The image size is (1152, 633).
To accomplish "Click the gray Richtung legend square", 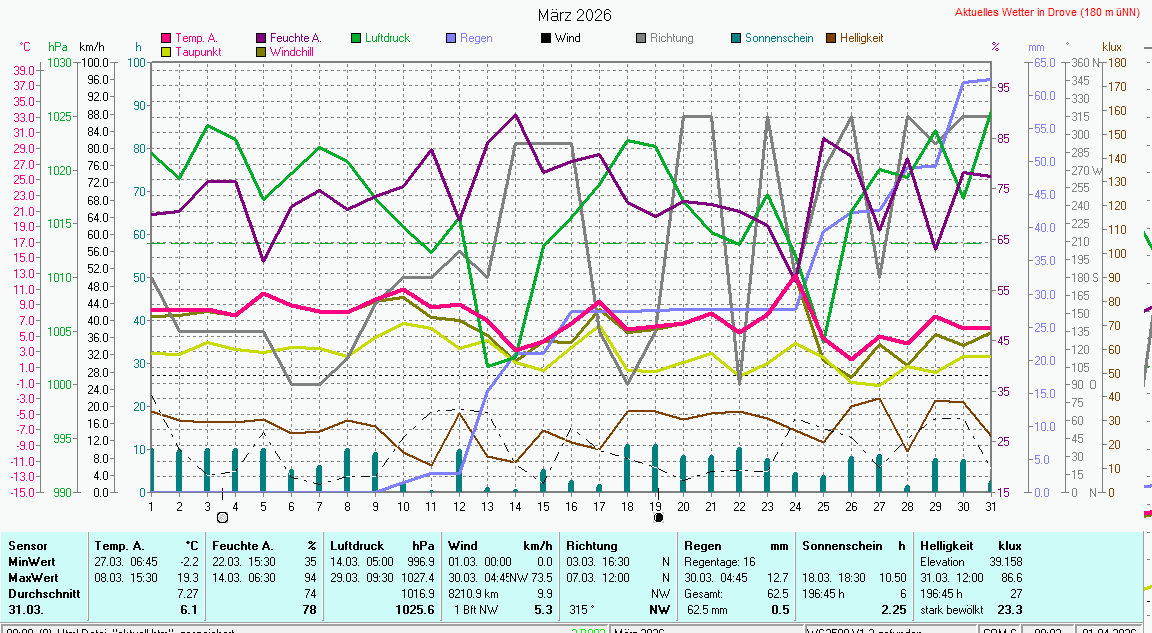I will 641,38.
